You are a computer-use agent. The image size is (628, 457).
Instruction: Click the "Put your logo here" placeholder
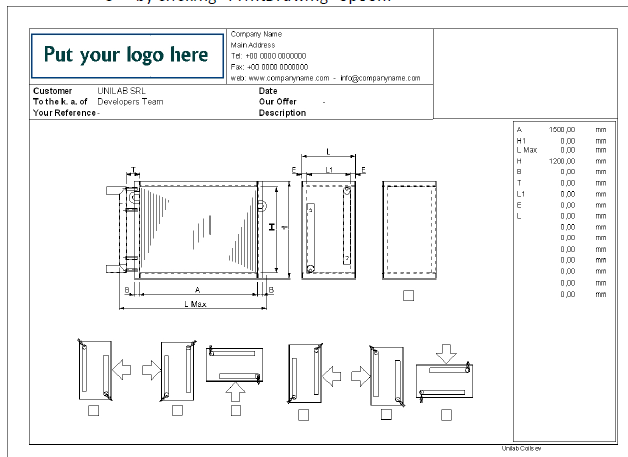pyautogui.click(x=127, y=55)
